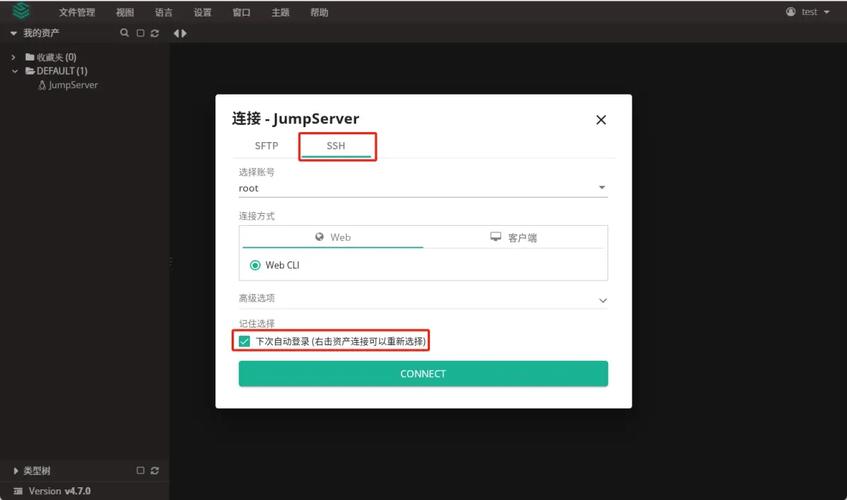847x500 pixels.
Task: Expand the 高级选项 section
Action: pyautogui.click(x=423, y=299)
